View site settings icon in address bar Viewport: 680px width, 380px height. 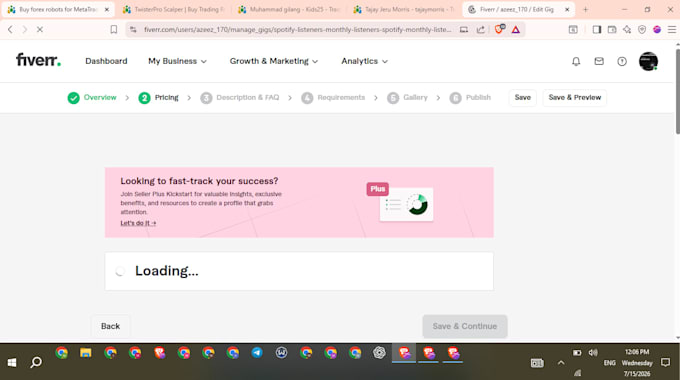pos(133,29)
